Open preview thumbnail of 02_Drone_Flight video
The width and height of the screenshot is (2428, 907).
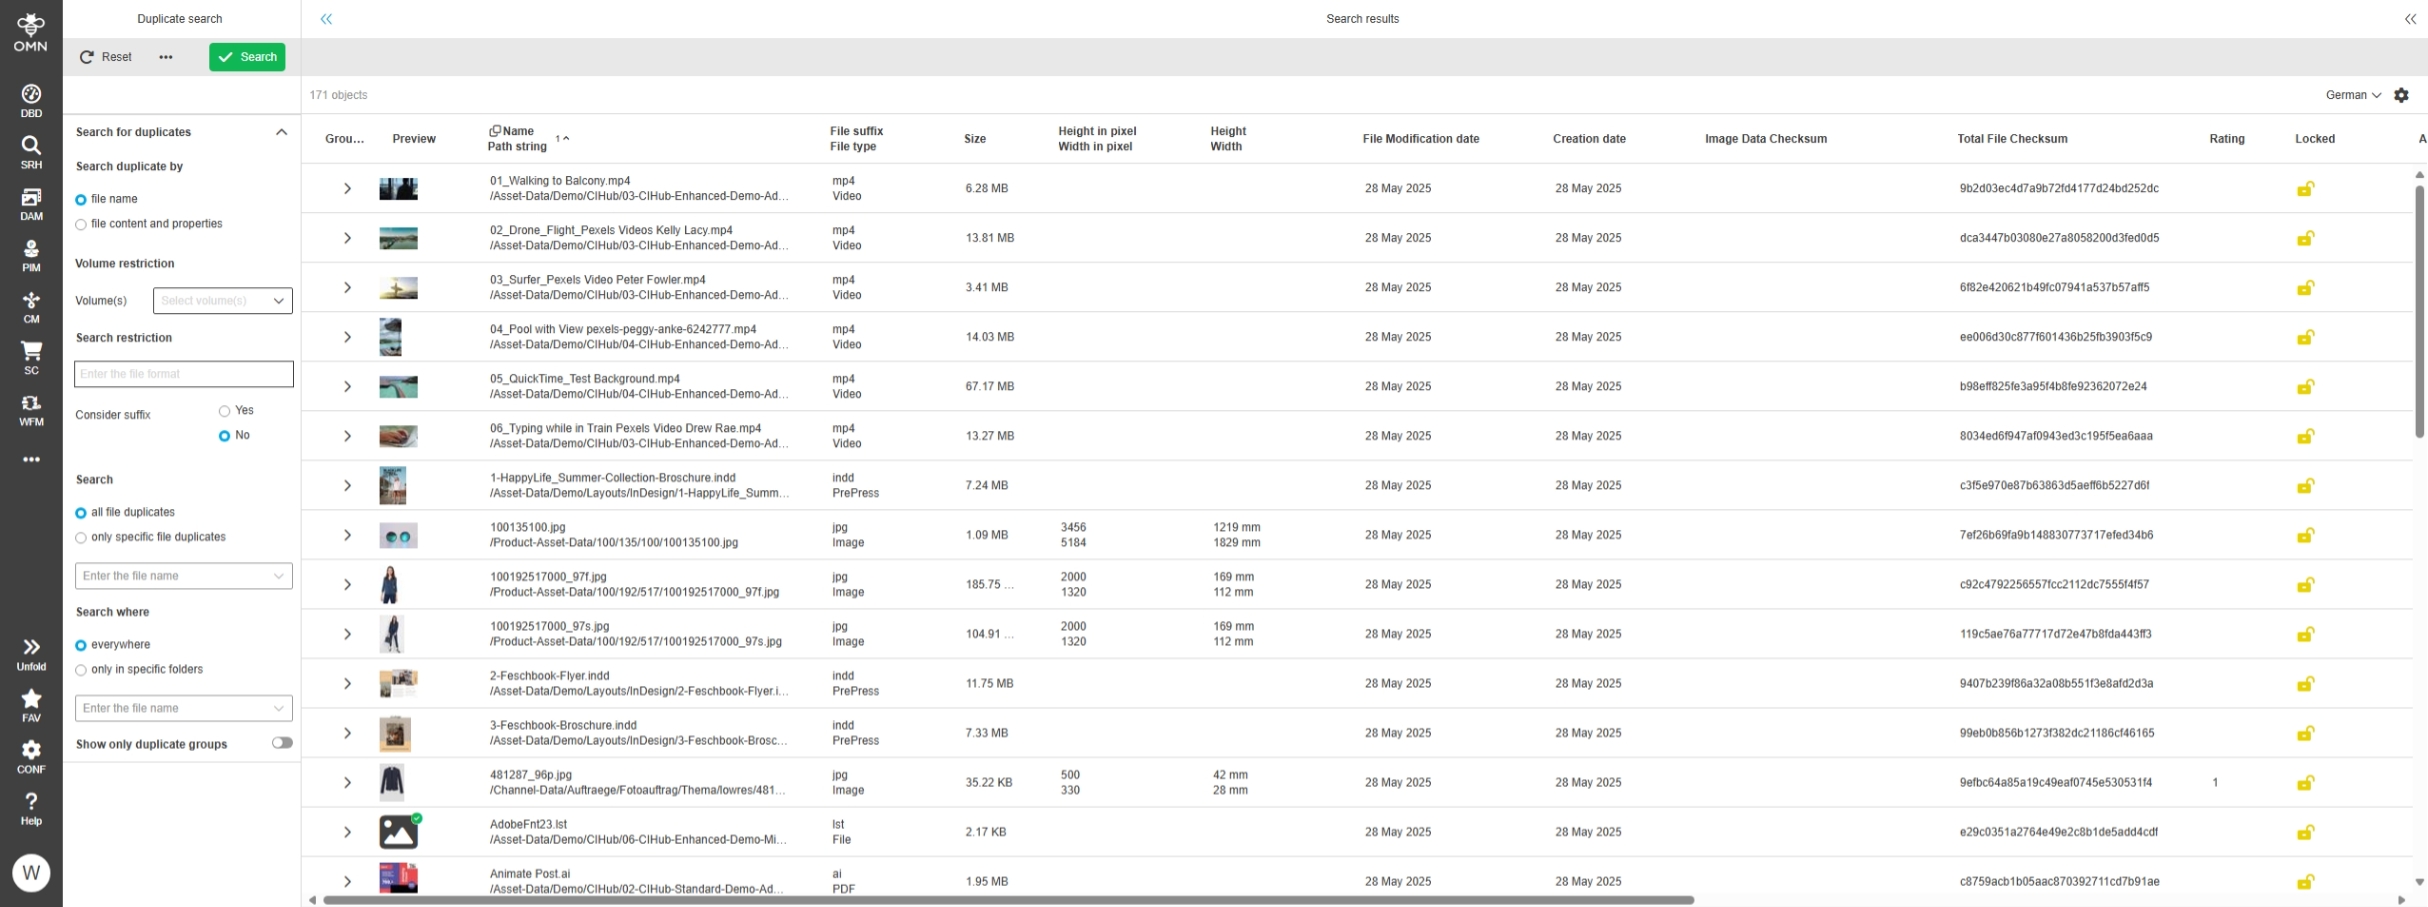[398, 239]
